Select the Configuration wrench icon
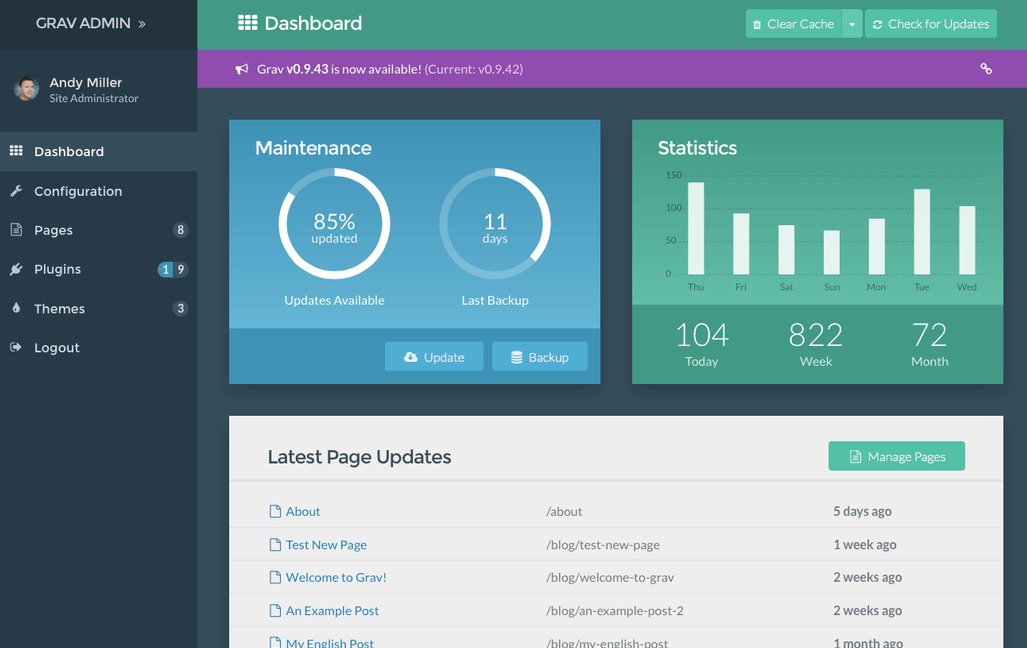The image size is (1027, 648). (14, 190)
